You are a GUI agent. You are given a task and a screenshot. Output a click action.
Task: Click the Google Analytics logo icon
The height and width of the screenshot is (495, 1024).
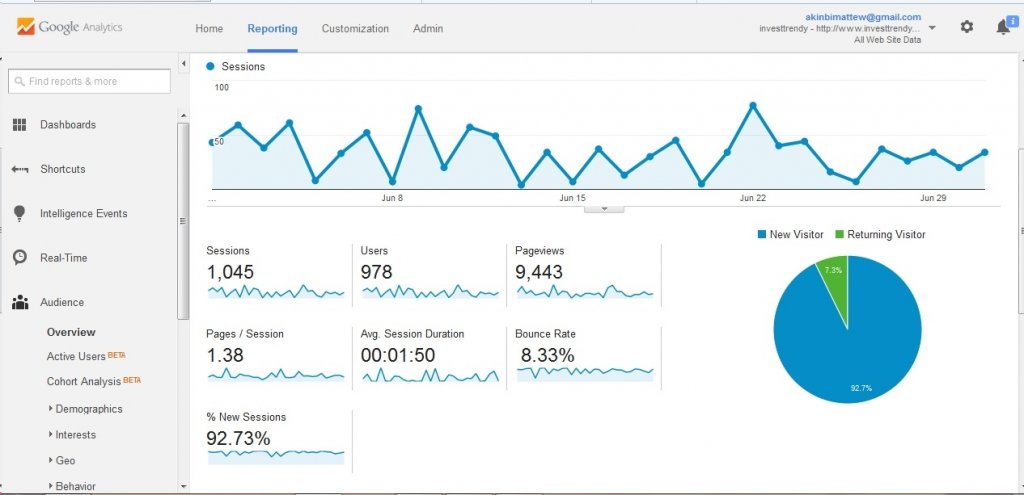pyautogui.click(x=25, y=27)
